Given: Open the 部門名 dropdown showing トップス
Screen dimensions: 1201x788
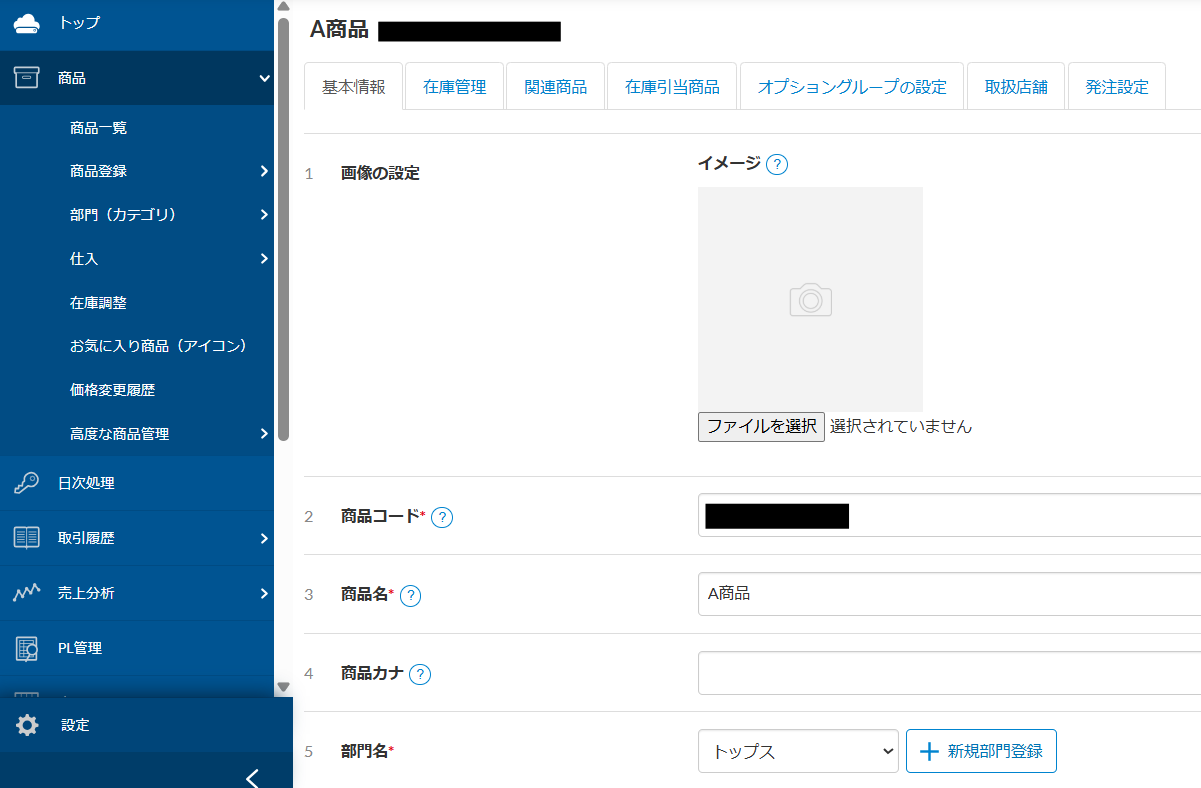Looking at the screenshot, I should (798, 752).
